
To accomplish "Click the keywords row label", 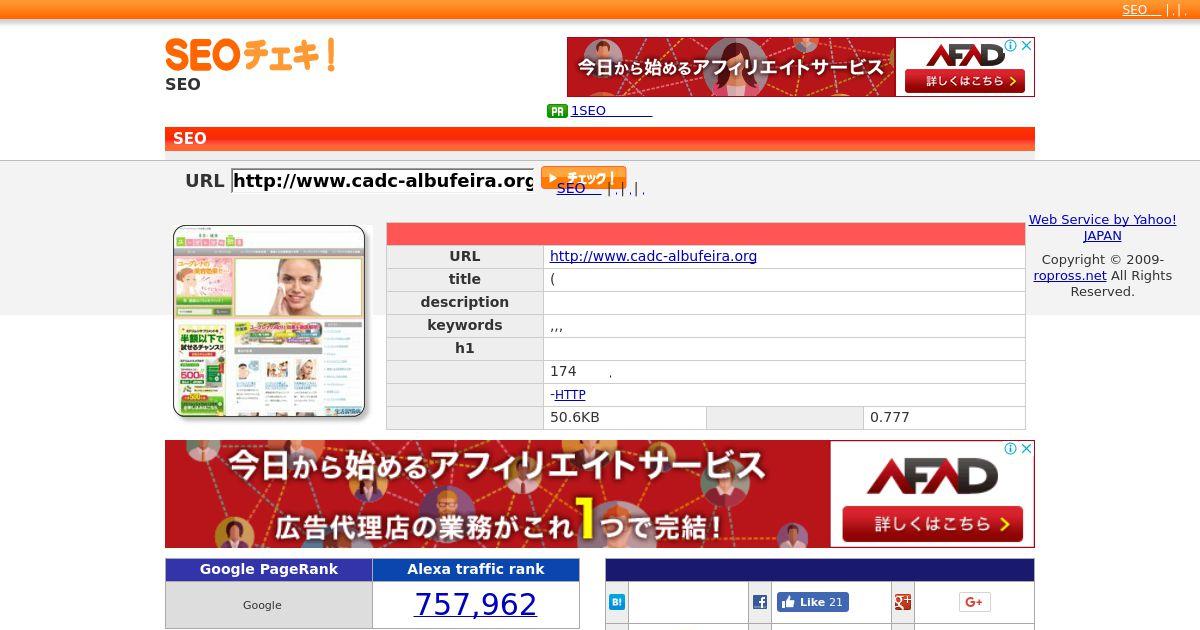I will point(465,325).
